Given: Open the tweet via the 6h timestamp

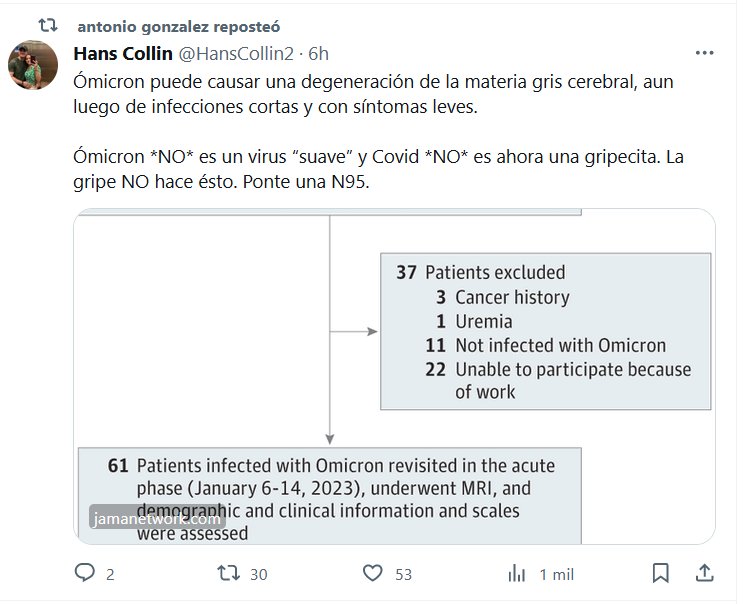Looking at the screenshot, I should click(x=318, y=53).
